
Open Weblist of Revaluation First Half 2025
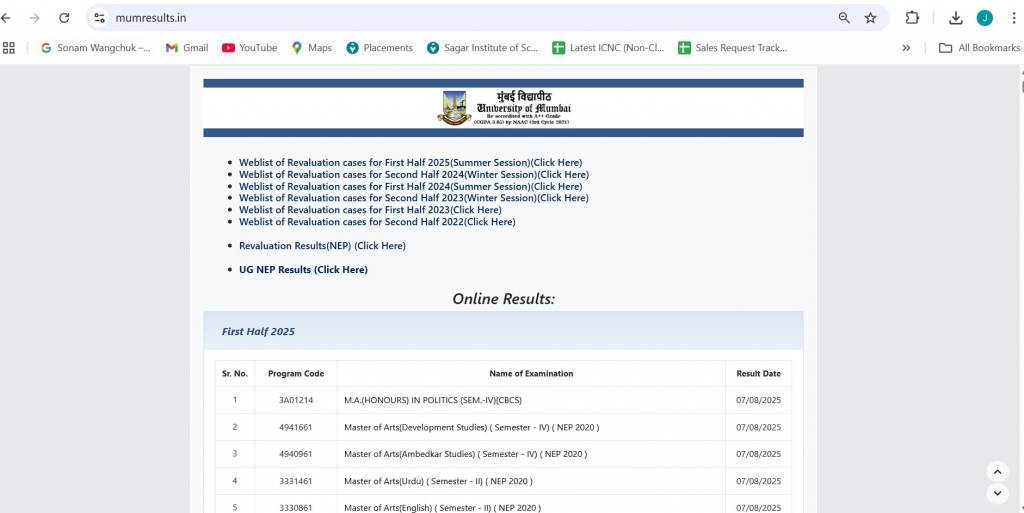[410, 162]
